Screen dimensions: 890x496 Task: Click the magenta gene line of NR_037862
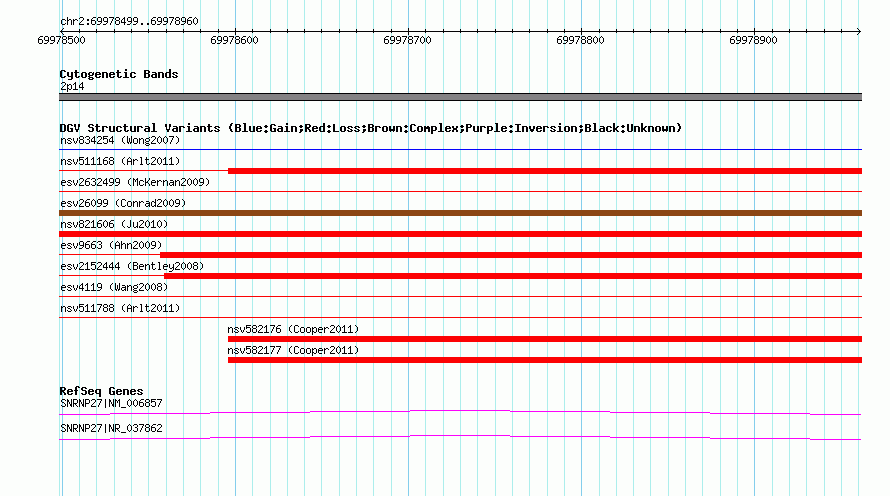[x=460, y=438]
